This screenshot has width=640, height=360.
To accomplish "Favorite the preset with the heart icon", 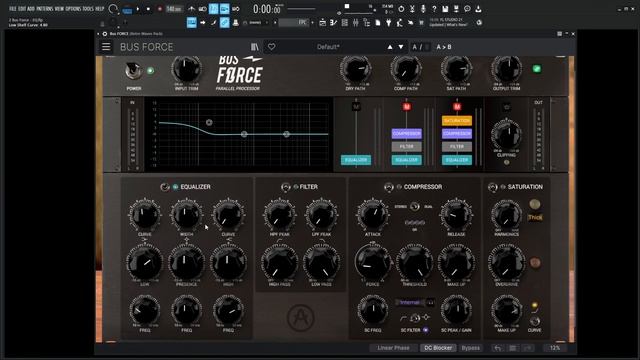I will (x=271, y=47).
